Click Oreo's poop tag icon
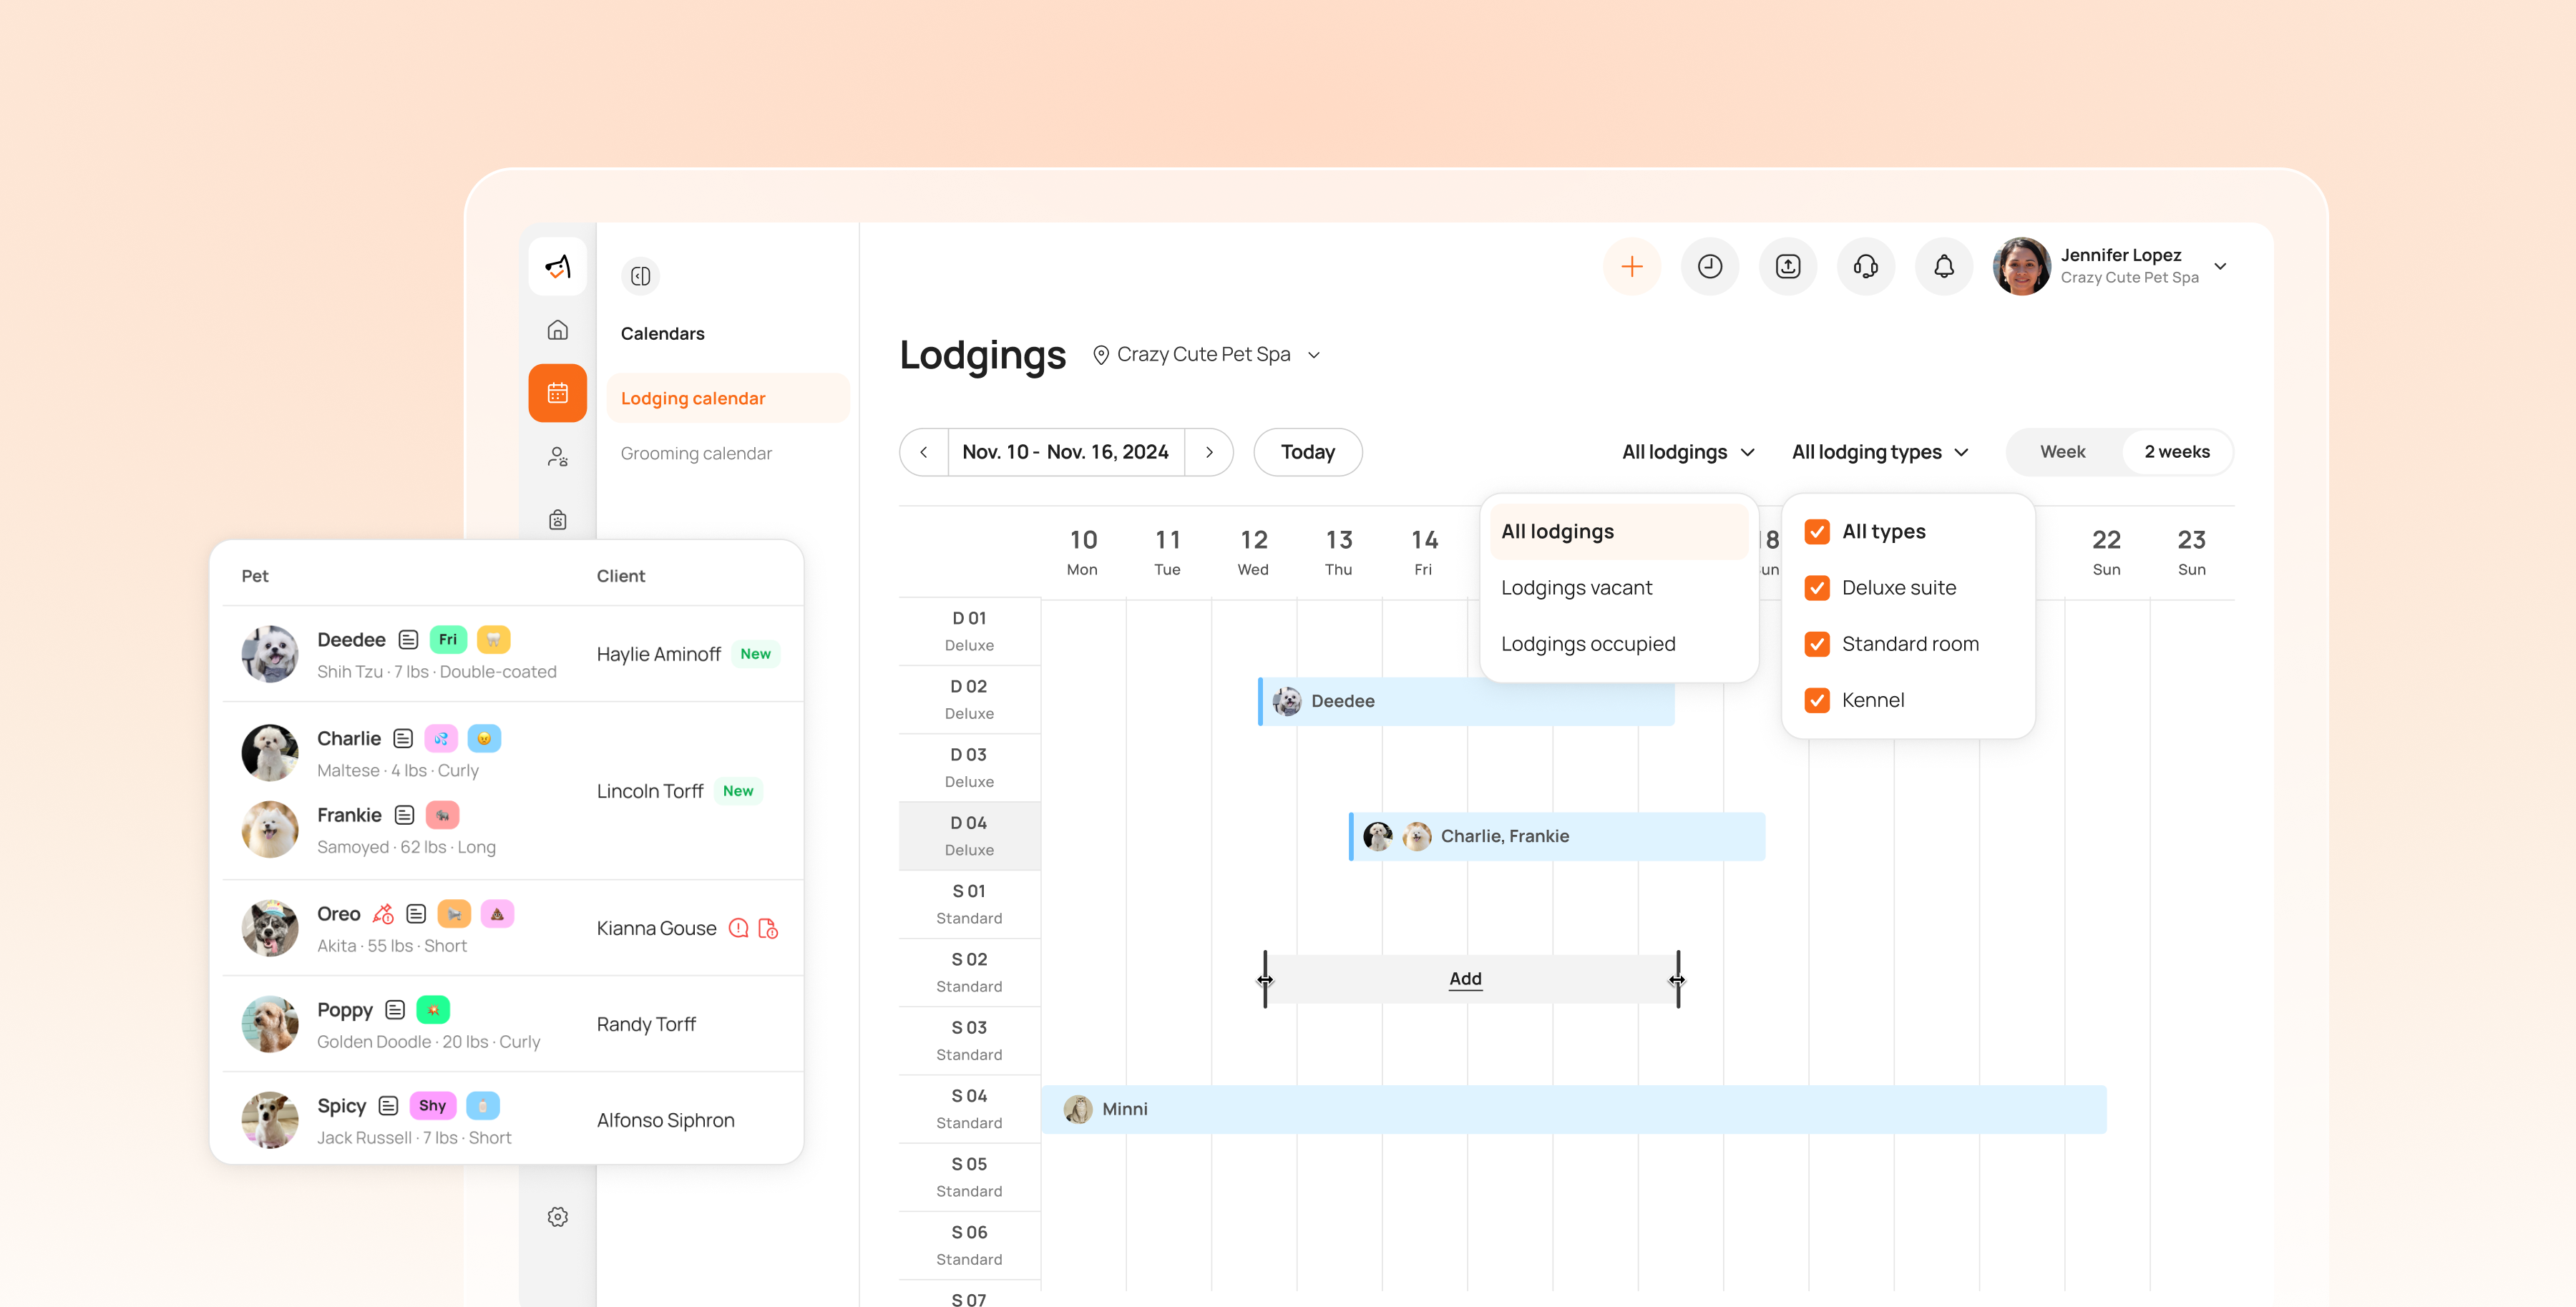Viewport: 2576px width, 1307px height. click(497, 914)
